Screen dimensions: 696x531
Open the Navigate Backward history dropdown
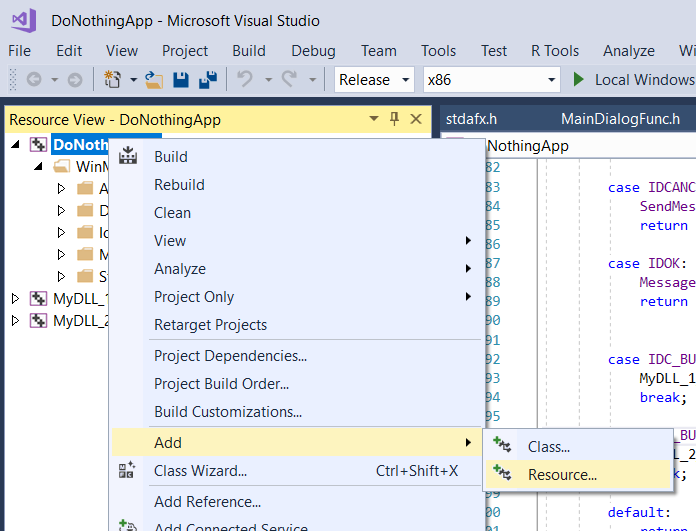55,80
